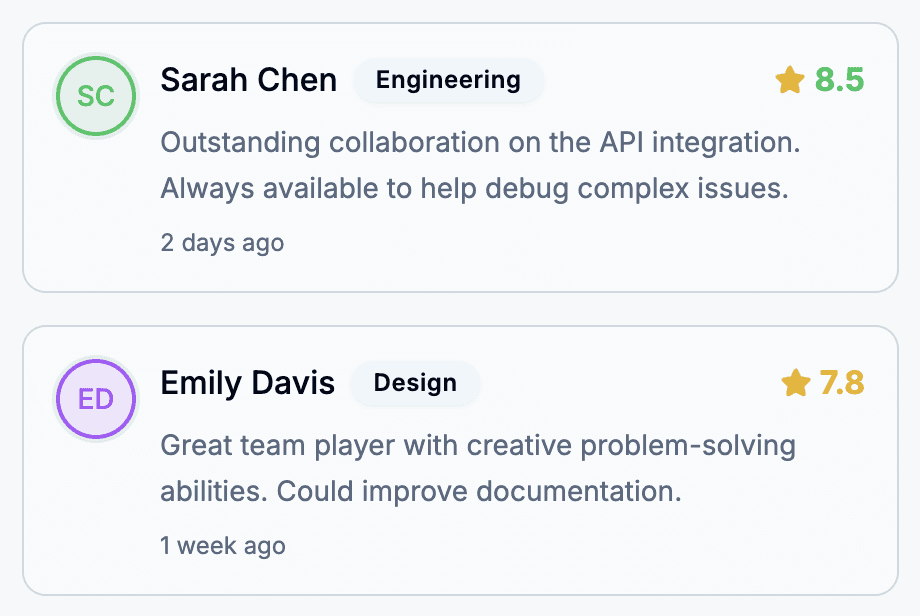Click the 7.8 rating value
The height and width of the screenshot is (616, 920).
pos(842,383)
